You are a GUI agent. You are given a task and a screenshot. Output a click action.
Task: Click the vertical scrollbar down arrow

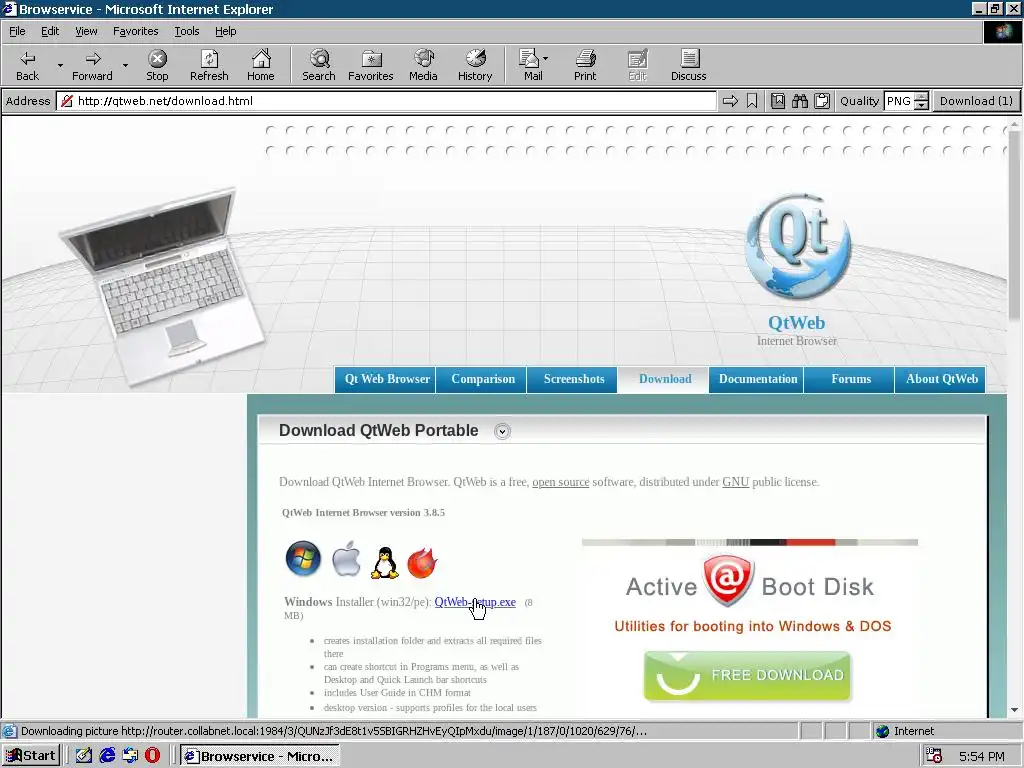point(1014,710)
